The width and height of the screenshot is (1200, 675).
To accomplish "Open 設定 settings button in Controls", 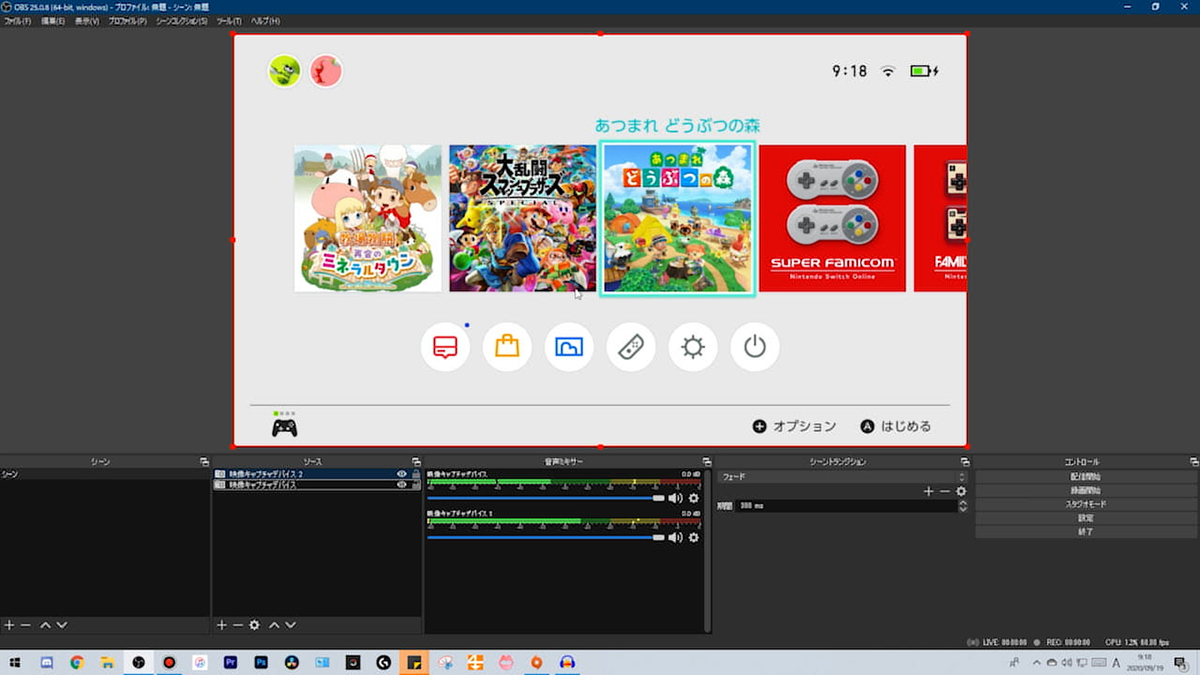I will tap(1086, 518).
